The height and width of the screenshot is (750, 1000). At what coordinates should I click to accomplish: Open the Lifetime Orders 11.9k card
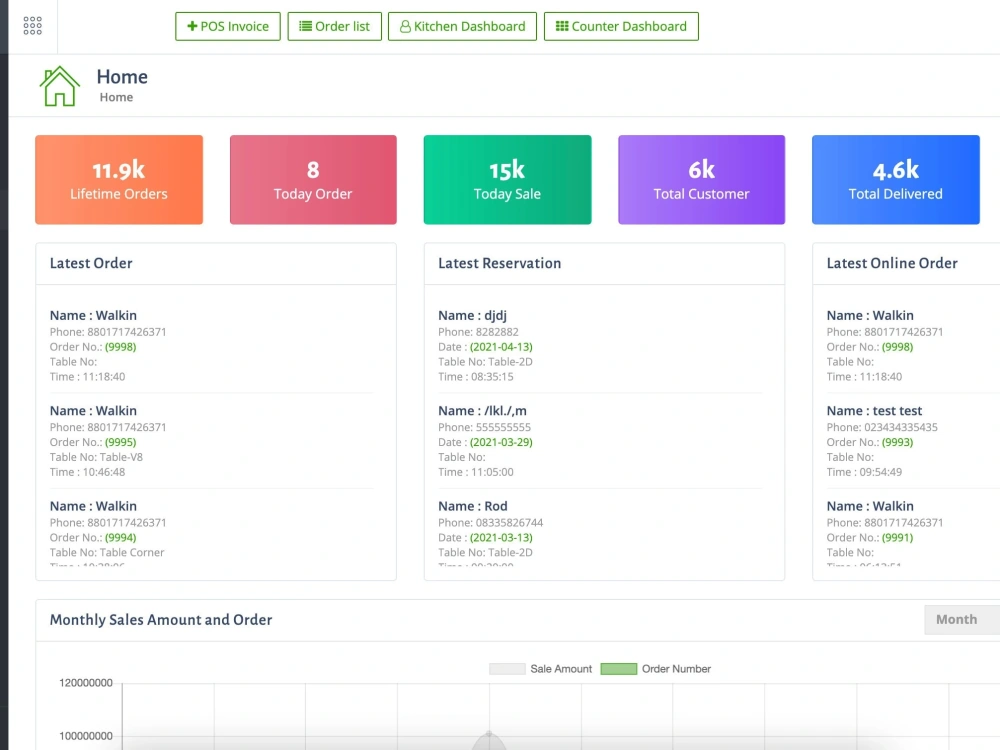coord(119,179)
